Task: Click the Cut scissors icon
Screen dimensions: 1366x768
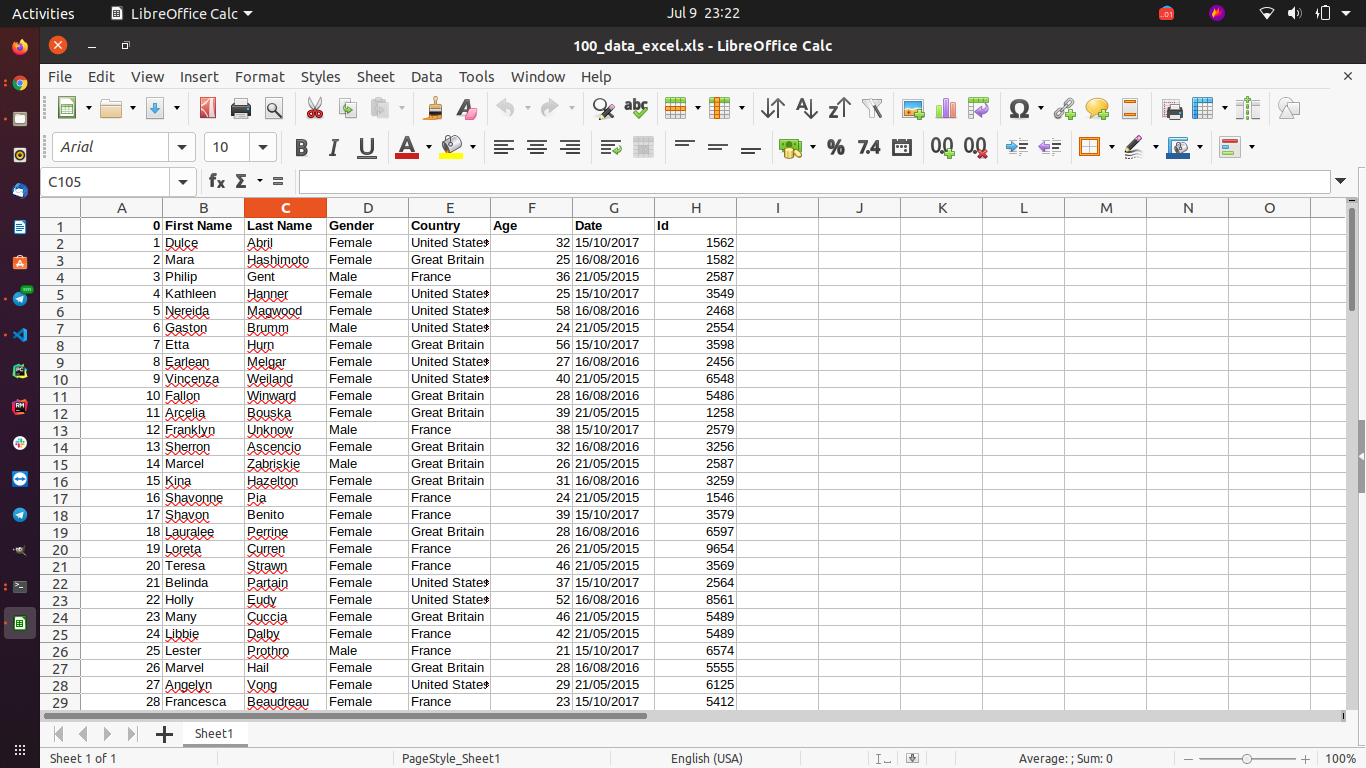Action: [x=314, y=108]
